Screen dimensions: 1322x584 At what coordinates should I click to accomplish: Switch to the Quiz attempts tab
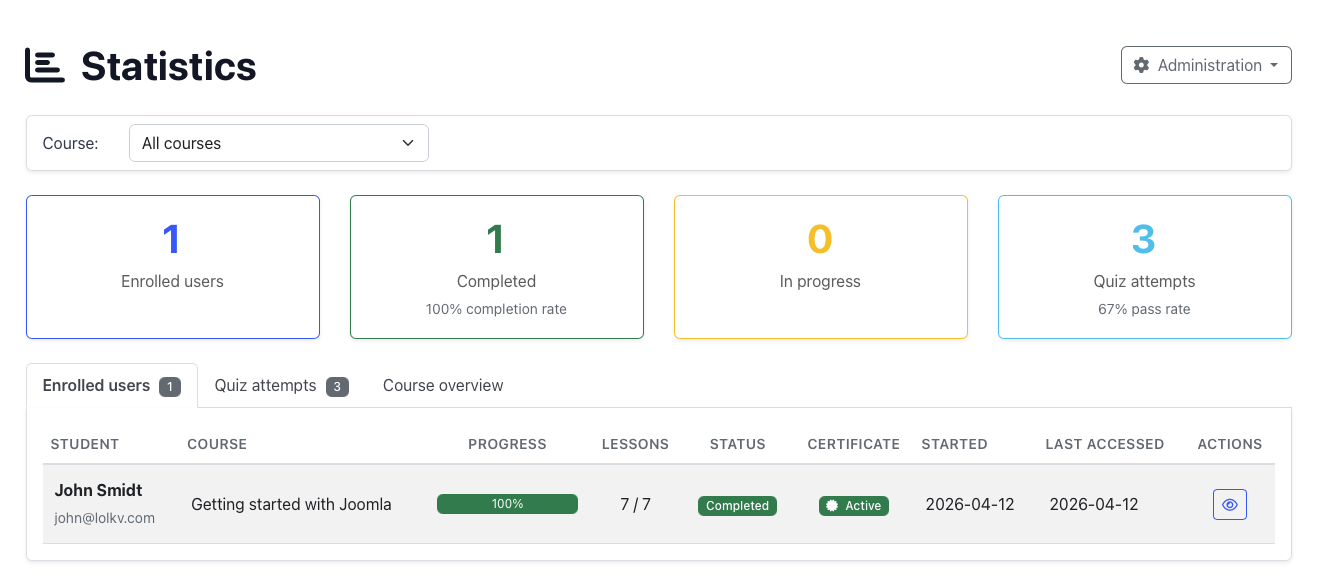point(266,386)
